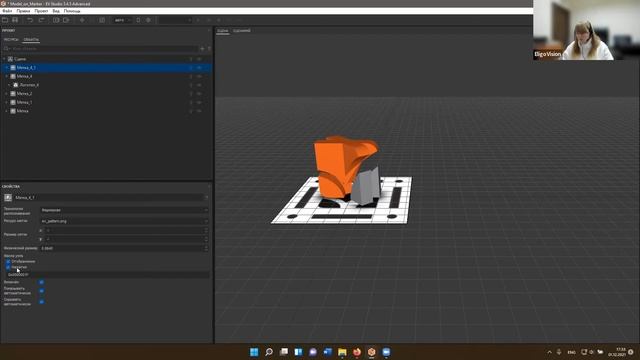Click the Сцена scene node icon
Image resolution: width=640 pixels, height=360 pixels.
coord(11,59)
